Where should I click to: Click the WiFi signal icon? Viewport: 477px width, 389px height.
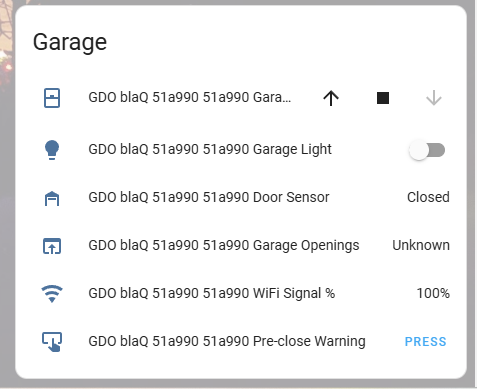click(52, 294)
